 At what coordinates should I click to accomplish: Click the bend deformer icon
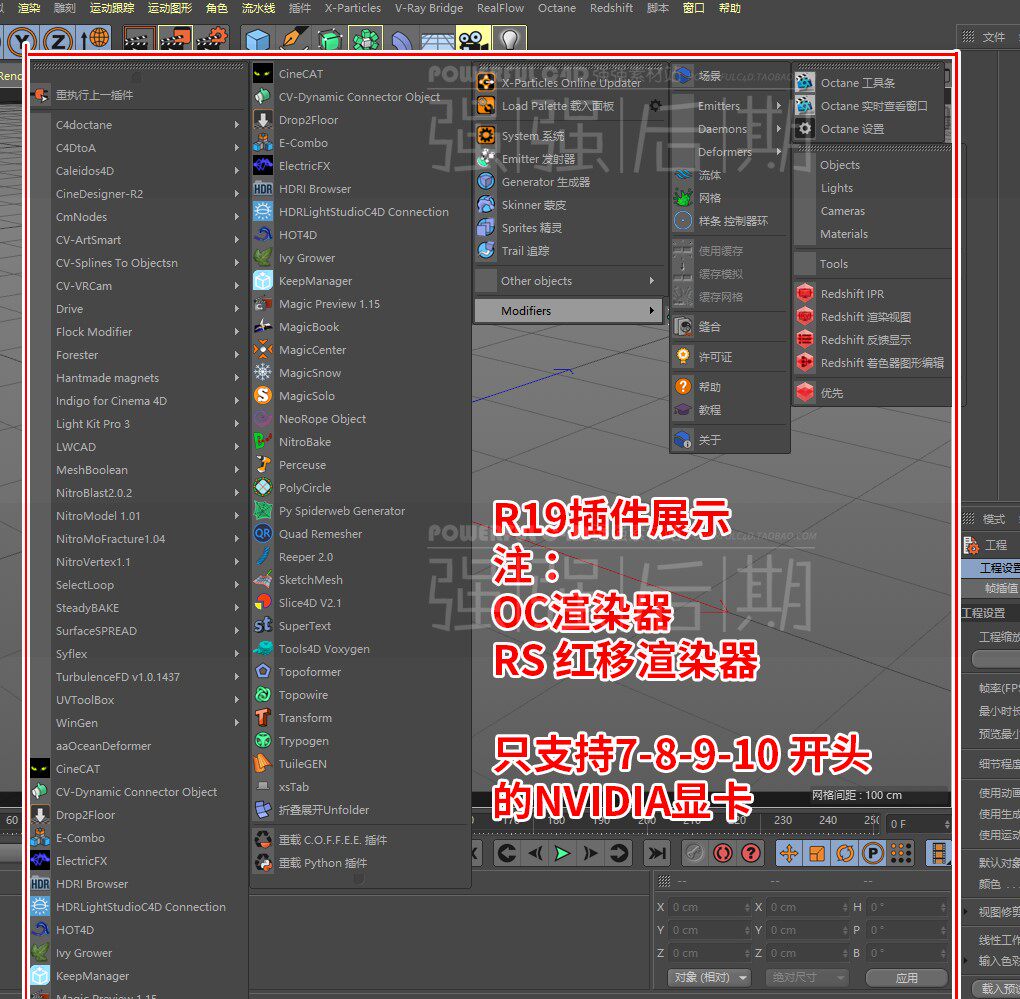pyautogui.click(x=401, y=40)
